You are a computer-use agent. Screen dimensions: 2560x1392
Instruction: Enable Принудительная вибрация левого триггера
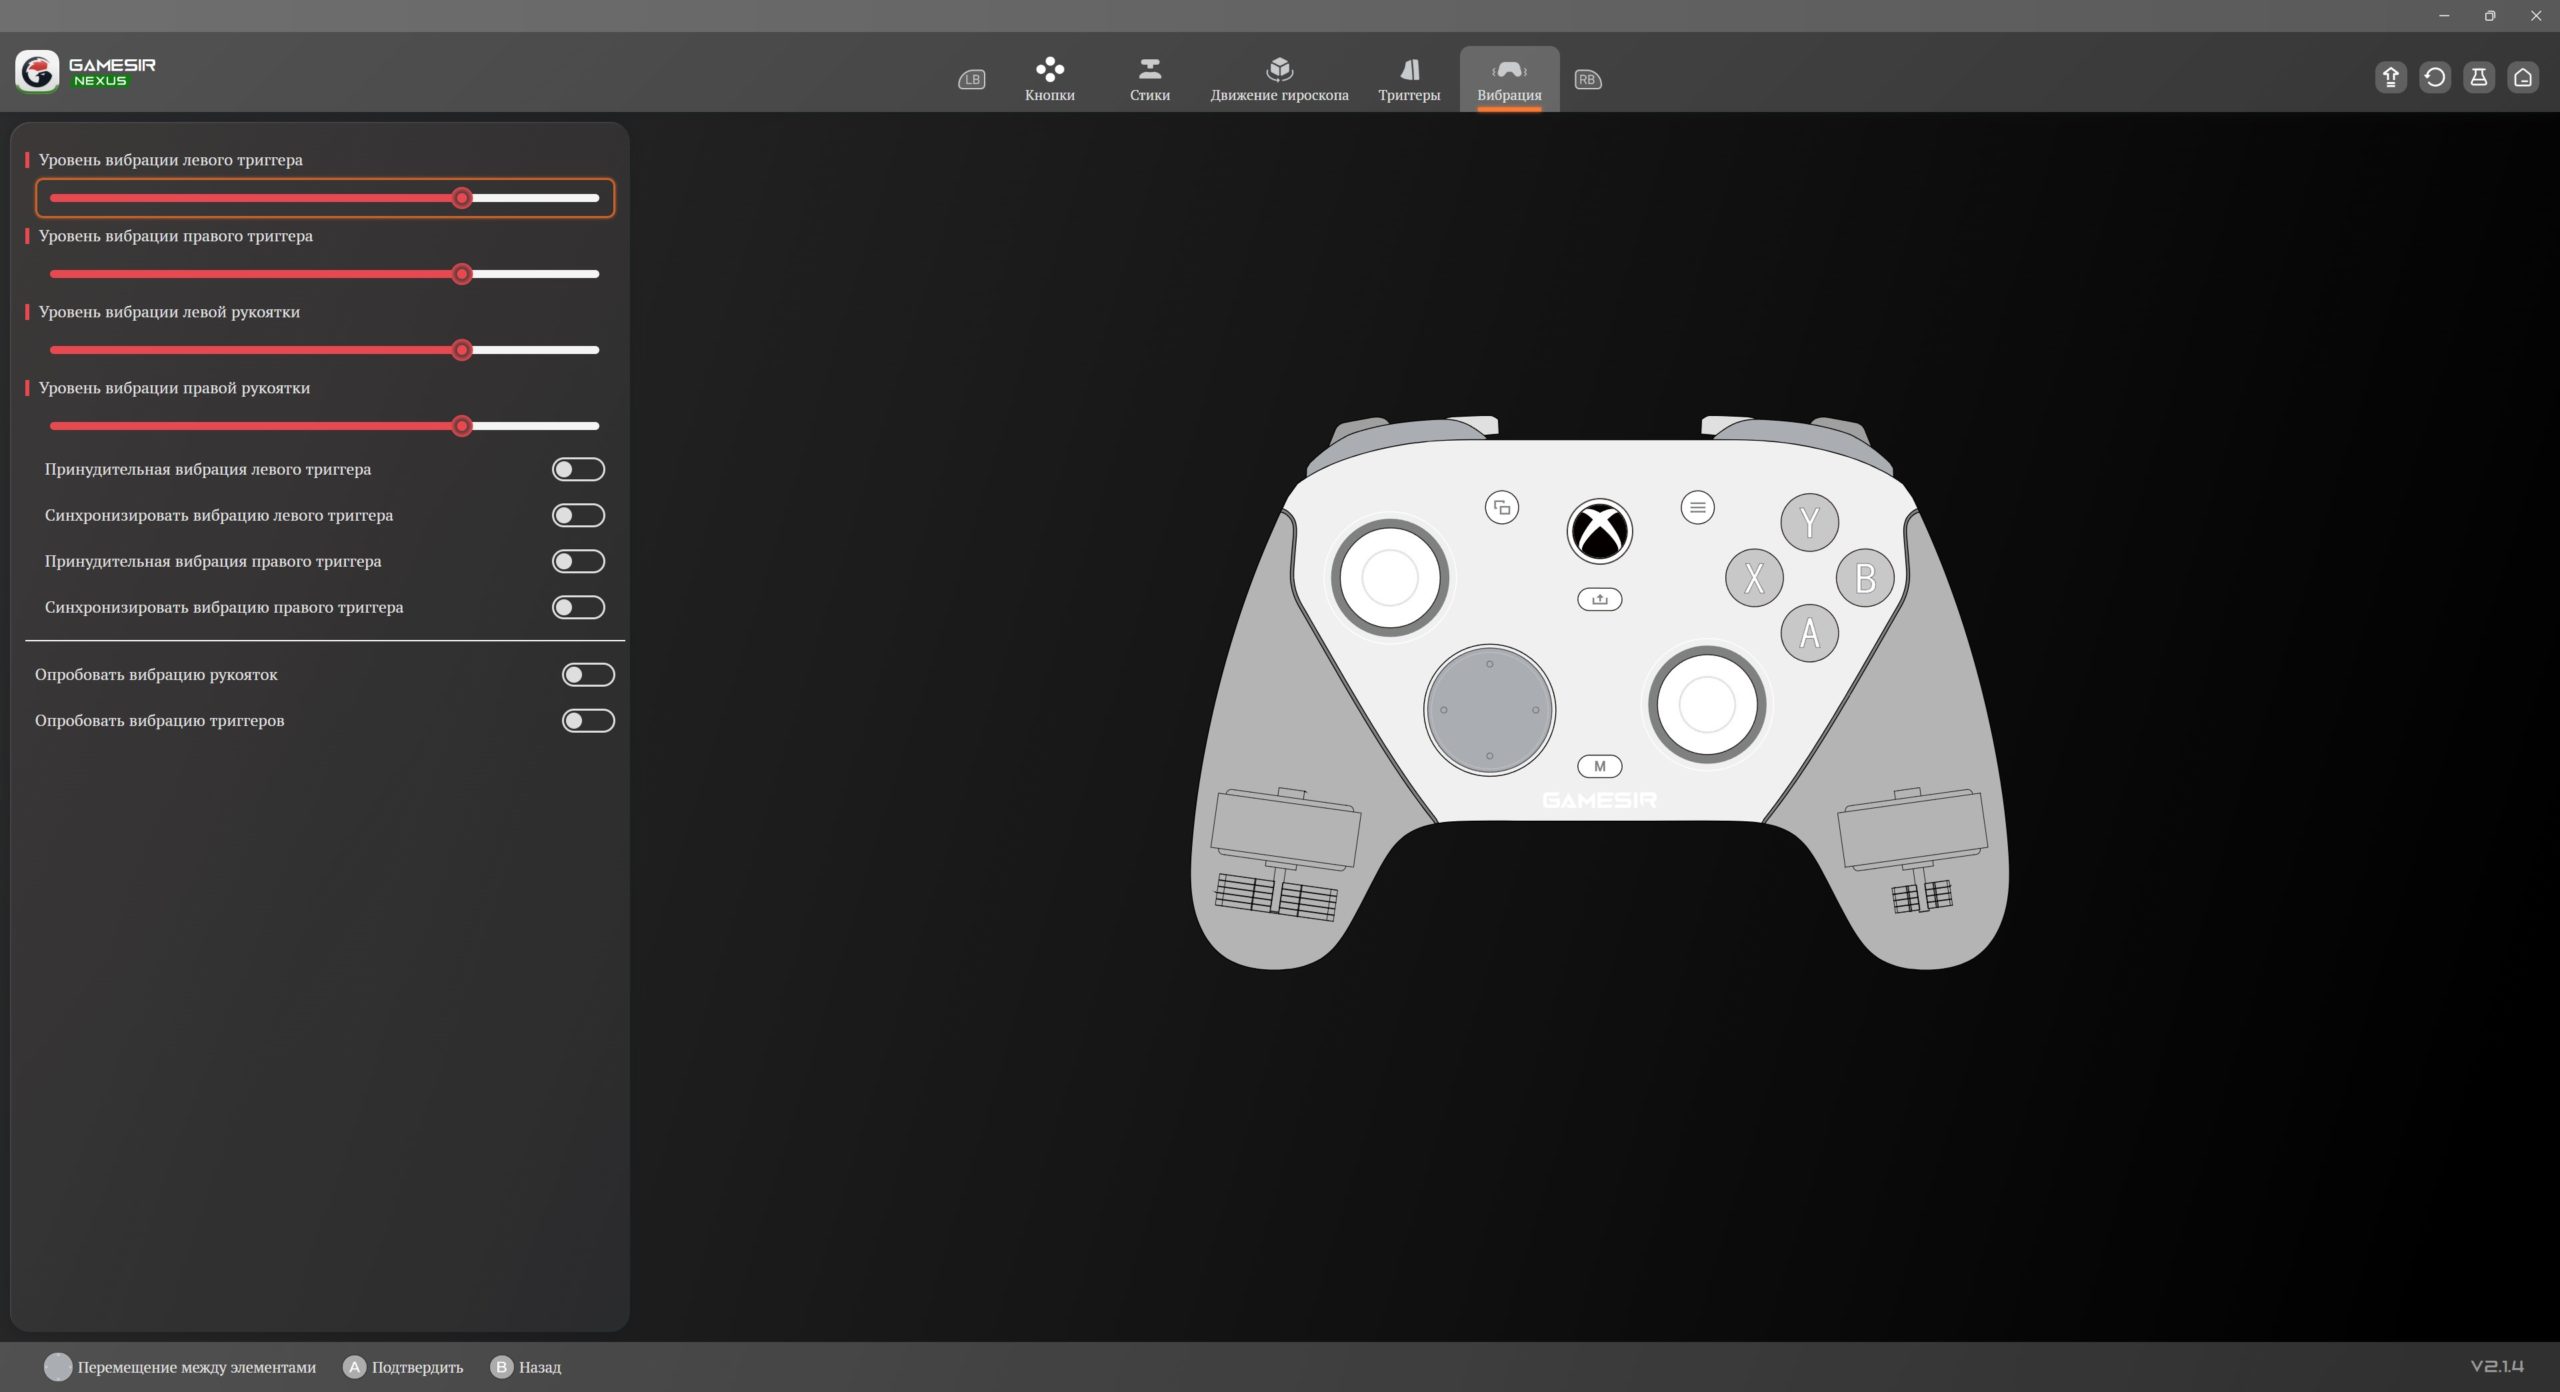click(x=578, y=469)
